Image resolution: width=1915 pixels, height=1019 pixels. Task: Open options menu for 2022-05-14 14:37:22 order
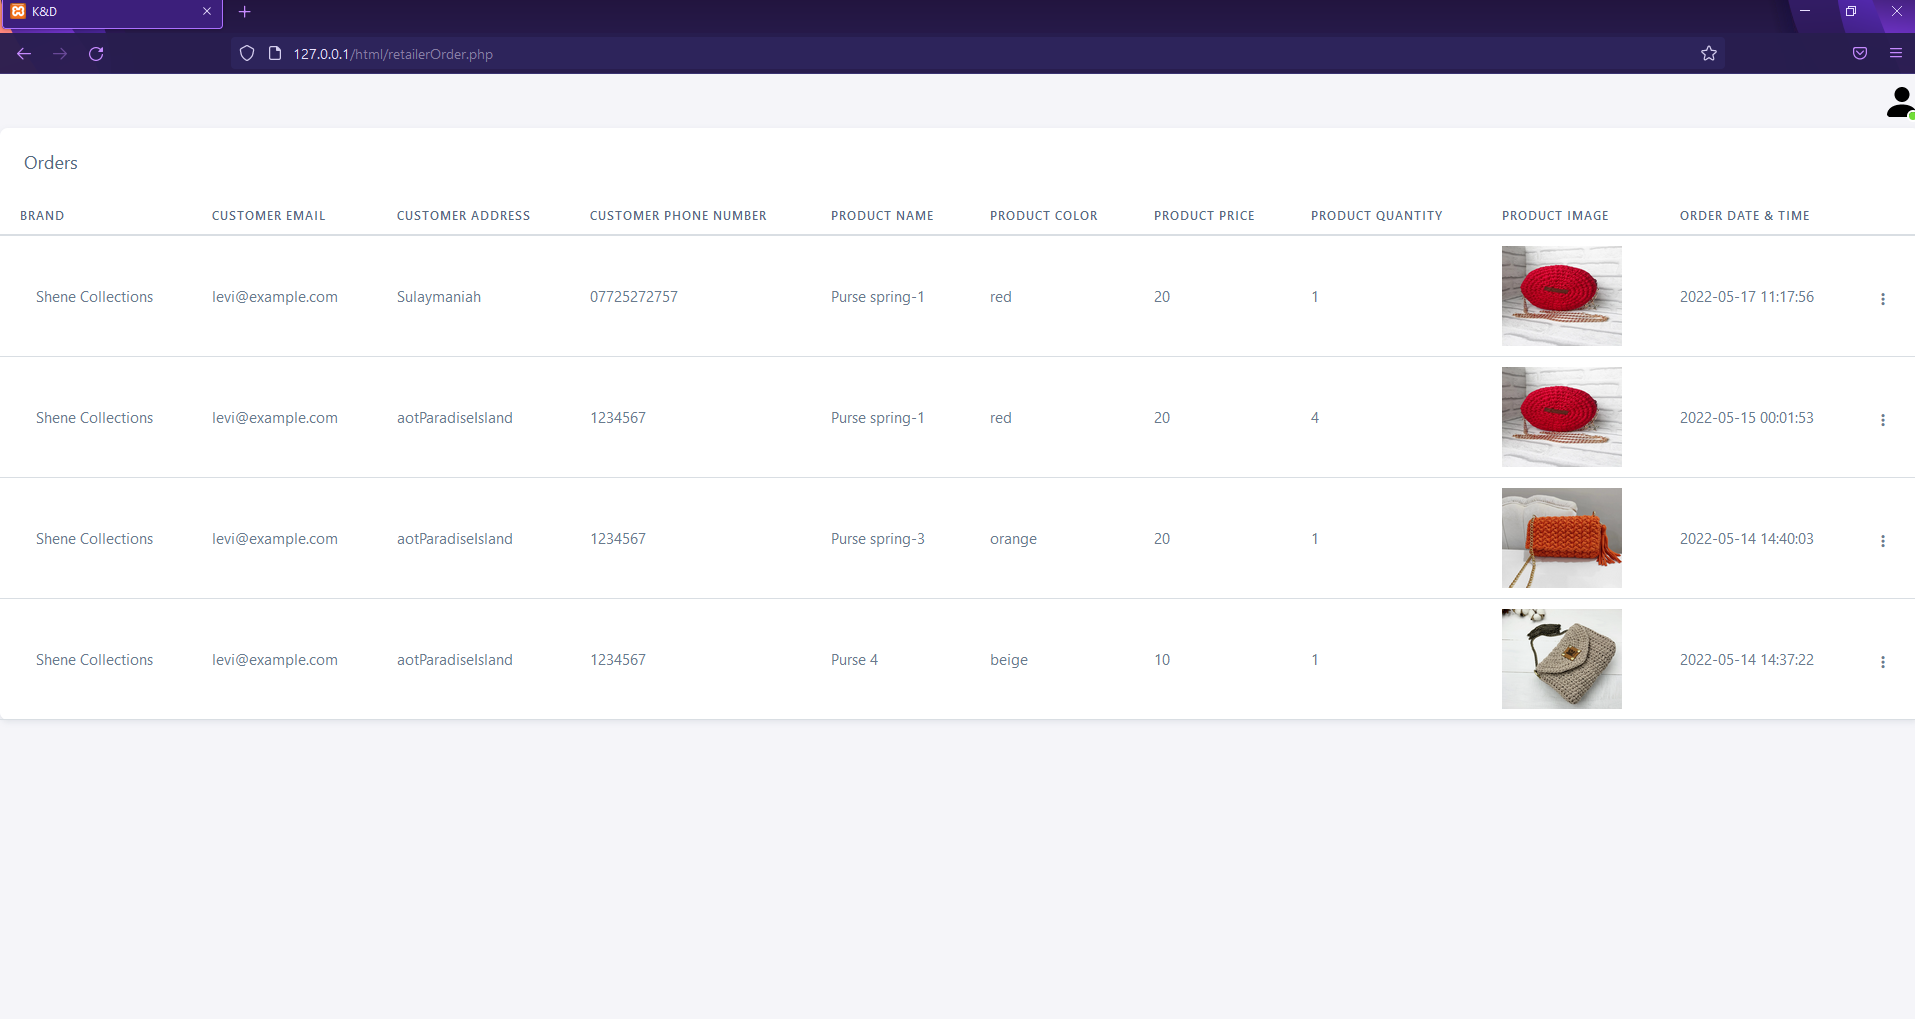point(1883,662)
